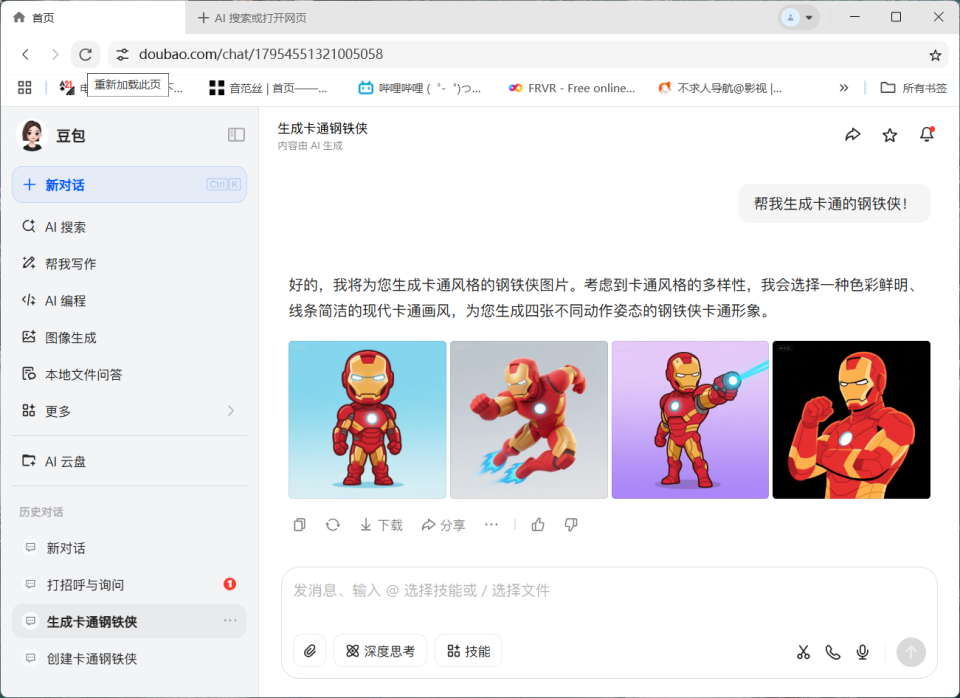The image size is (960, 698).
Task: Open AI 云盘 in sidebar
Action: click(129, 461)
